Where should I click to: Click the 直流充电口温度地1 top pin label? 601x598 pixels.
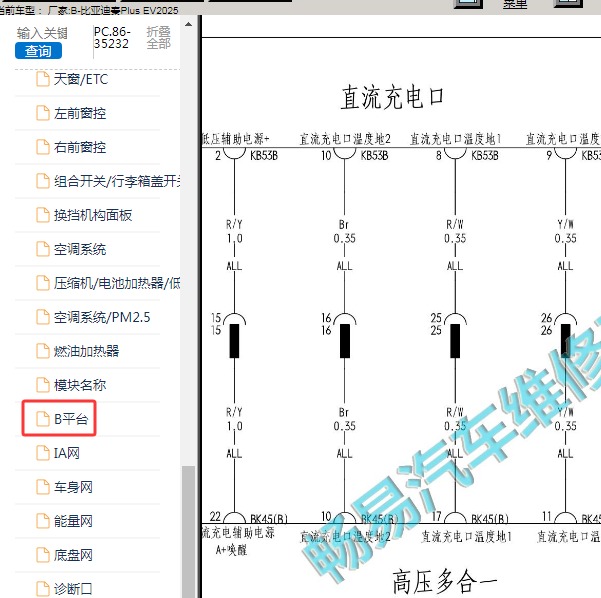click(455, 139)
